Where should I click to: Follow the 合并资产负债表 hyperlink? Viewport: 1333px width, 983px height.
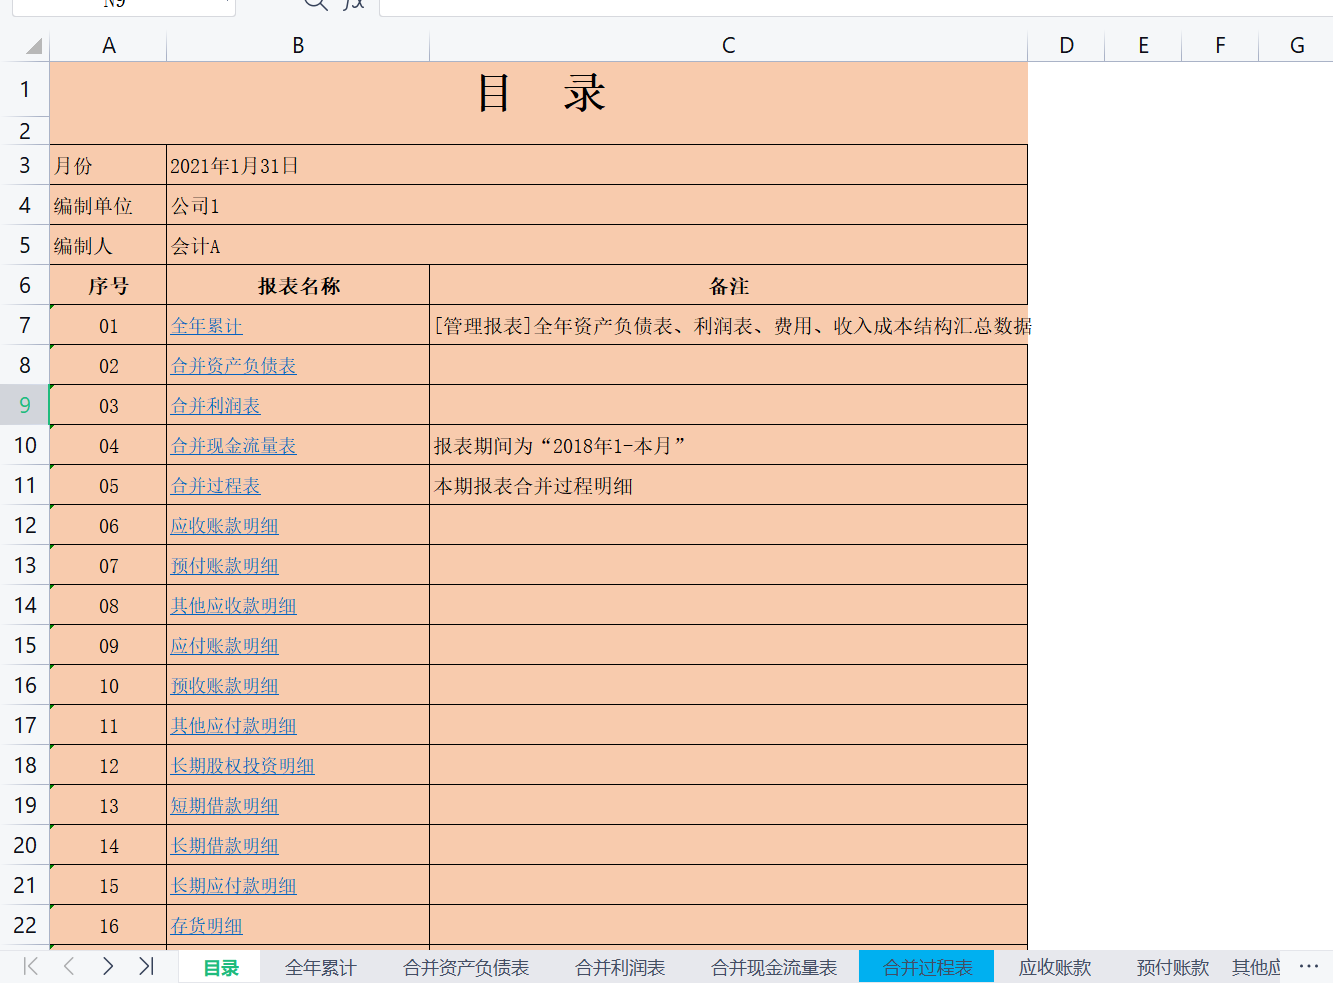233,365
